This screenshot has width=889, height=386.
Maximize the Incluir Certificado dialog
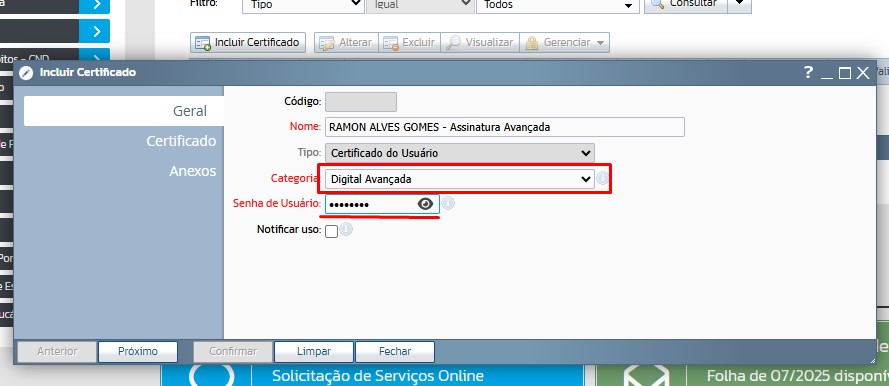coord(845,73)
